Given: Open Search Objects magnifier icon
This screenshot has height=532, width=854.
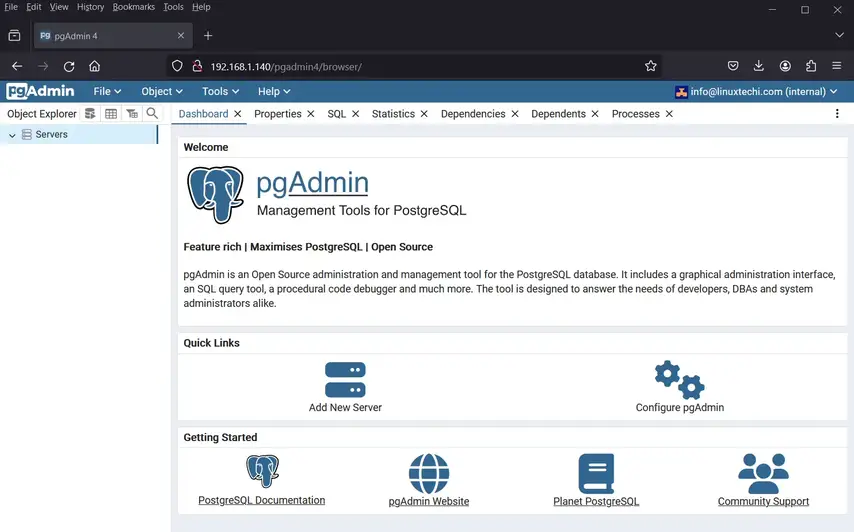Looking at the screenshot, I should point(152,114).
